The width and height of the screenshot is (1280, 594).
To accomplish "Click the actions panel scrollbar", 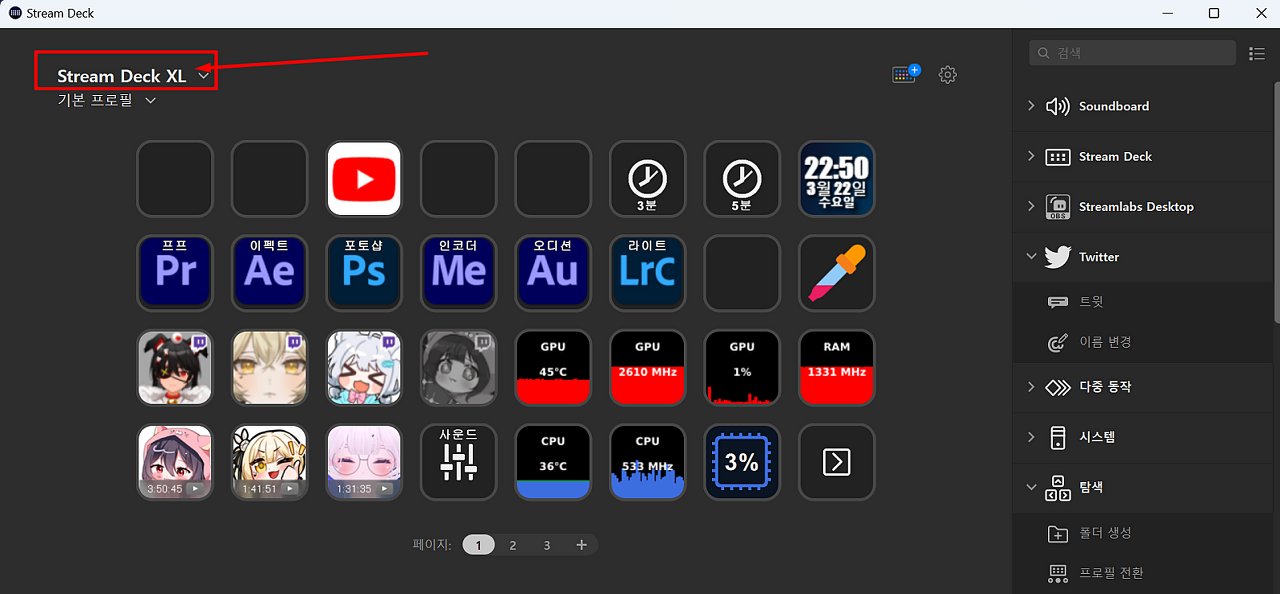I will click(1276, 200).
